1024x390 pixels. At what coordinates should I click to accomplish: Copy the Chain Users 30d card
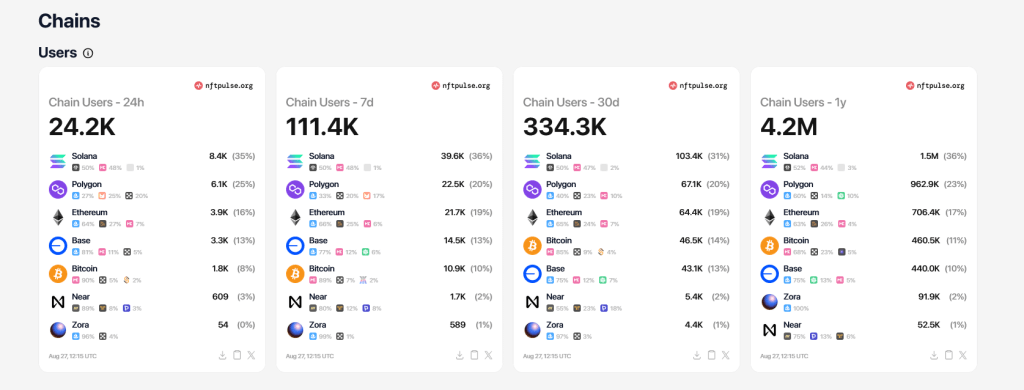tap(711, 355)
